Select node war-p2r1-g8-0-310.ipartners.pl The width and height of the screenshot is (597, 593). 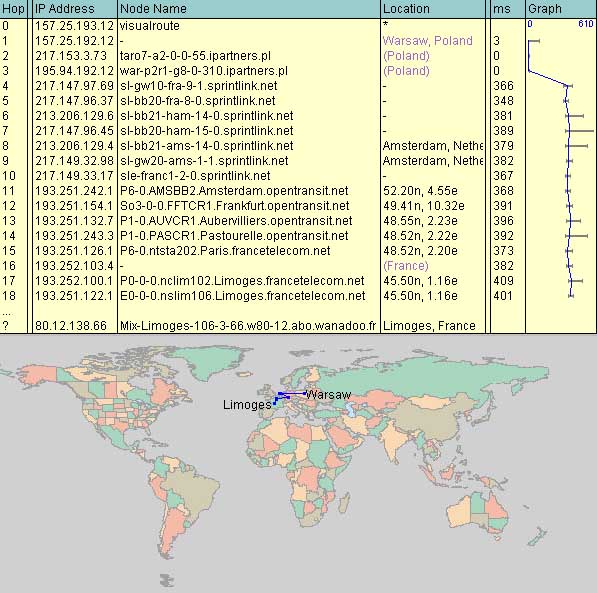(x=203, y=71)
